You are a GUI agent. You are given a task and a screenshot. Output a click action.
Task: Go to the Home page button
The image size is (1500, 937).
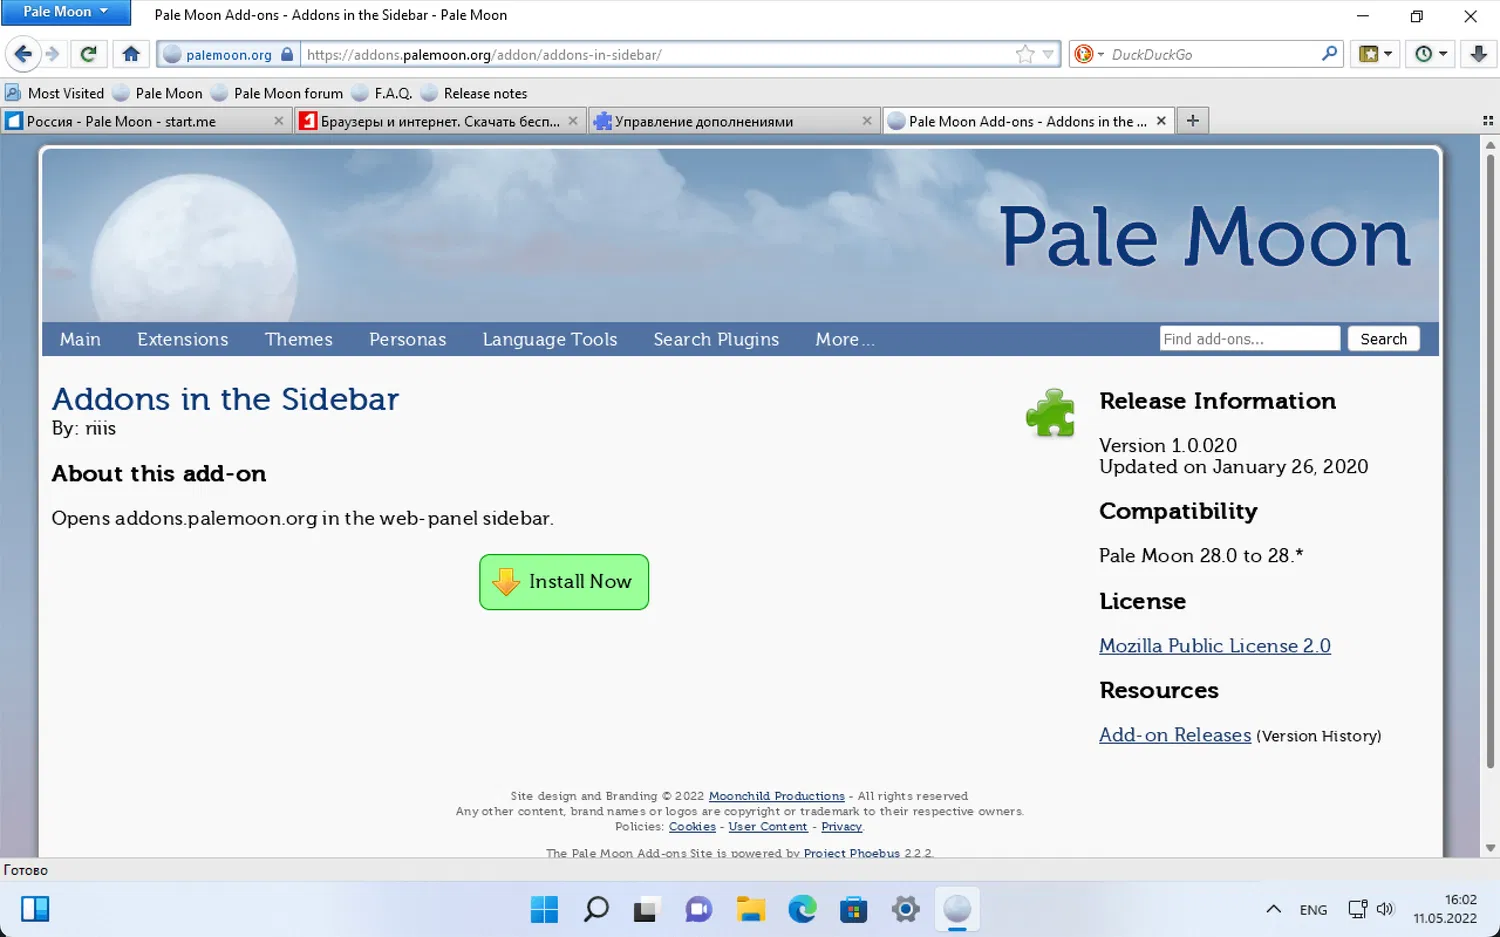pos(131,54)
